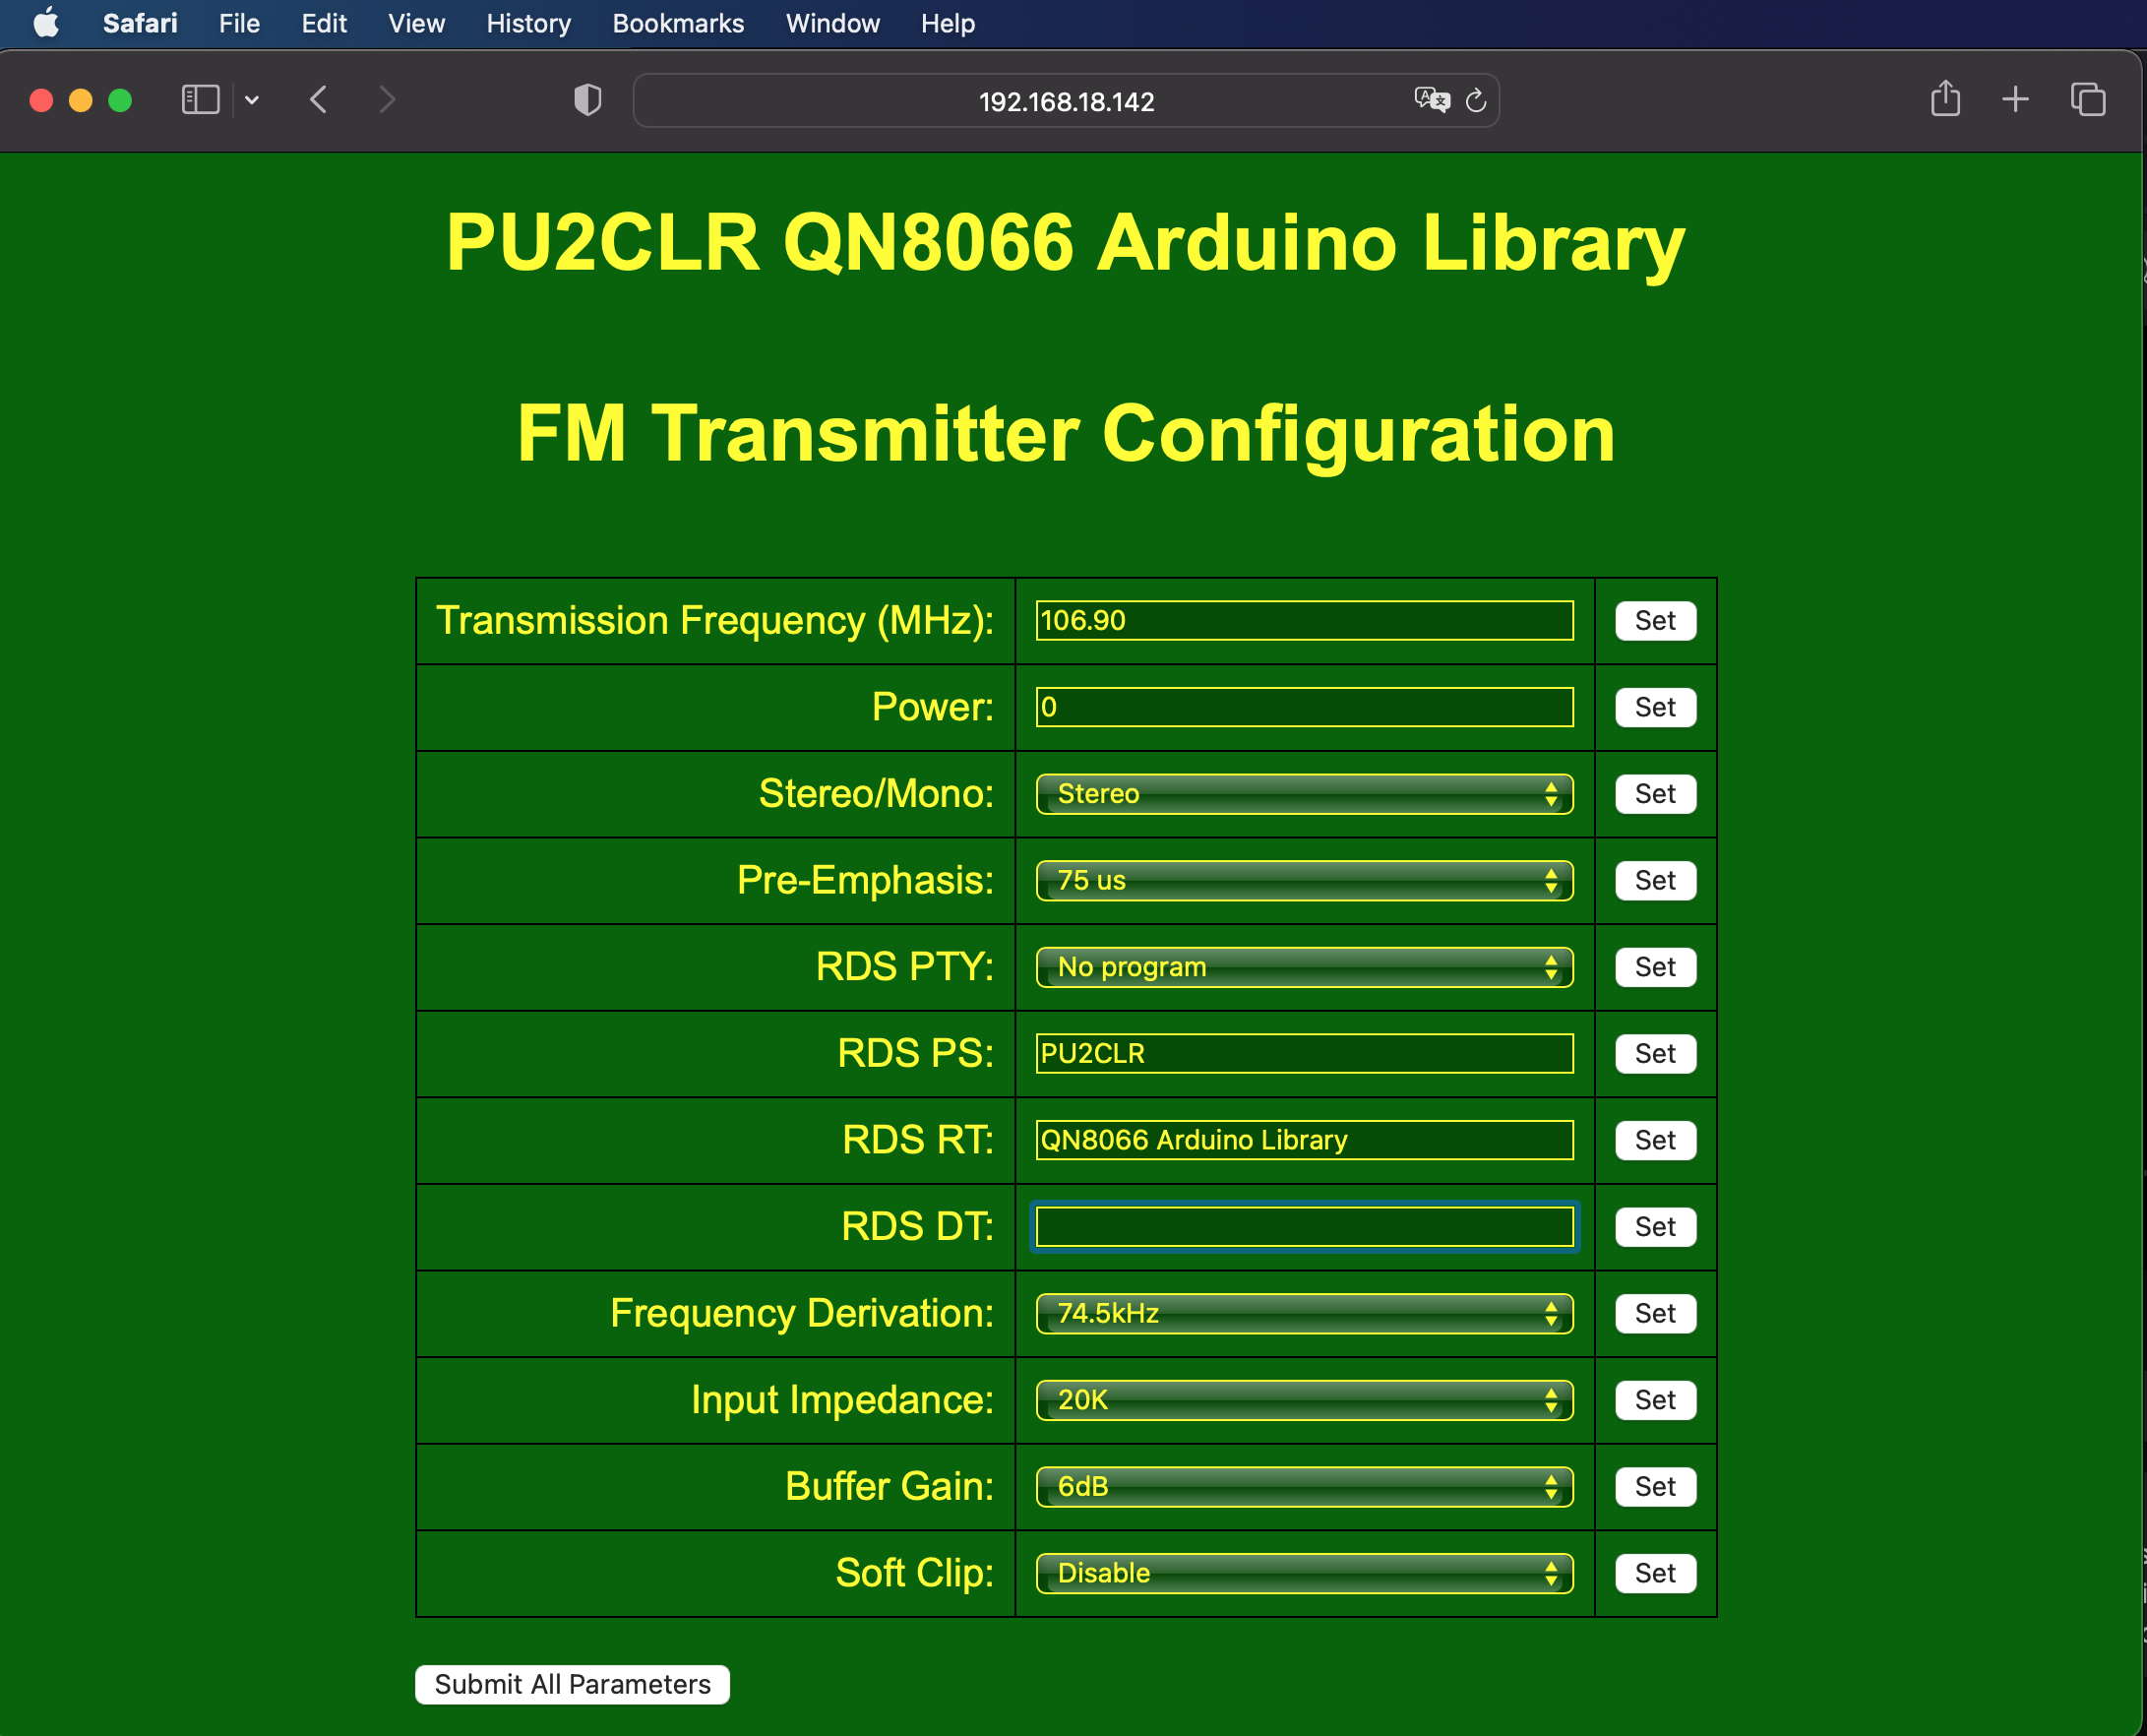Open the Window menu
2147x1736 pixels.
point(832,23)
